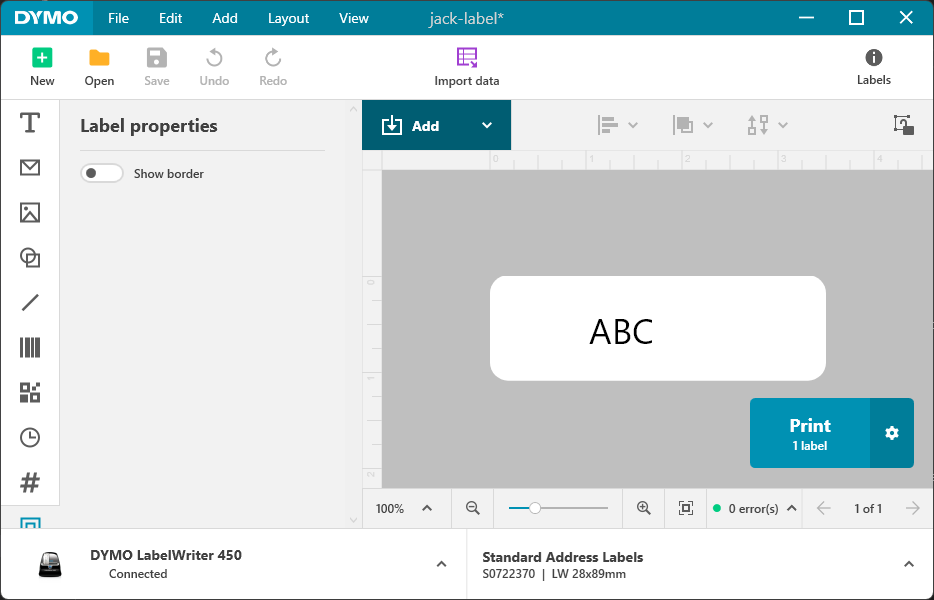
Task: Select the Date and Time tool
Action: click(30, 438)
